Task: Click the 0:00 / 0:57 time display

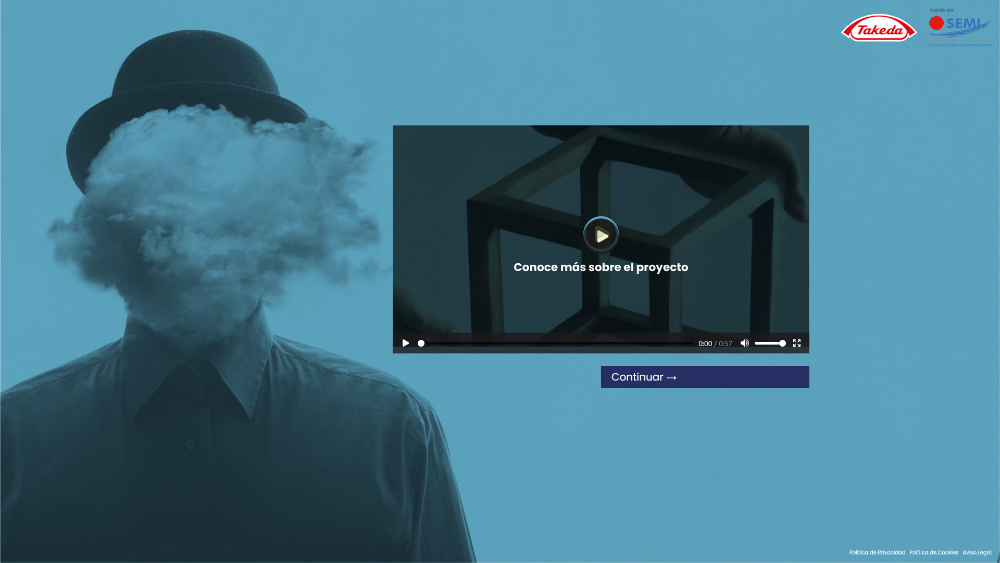Action: click(x=715, y=343)
